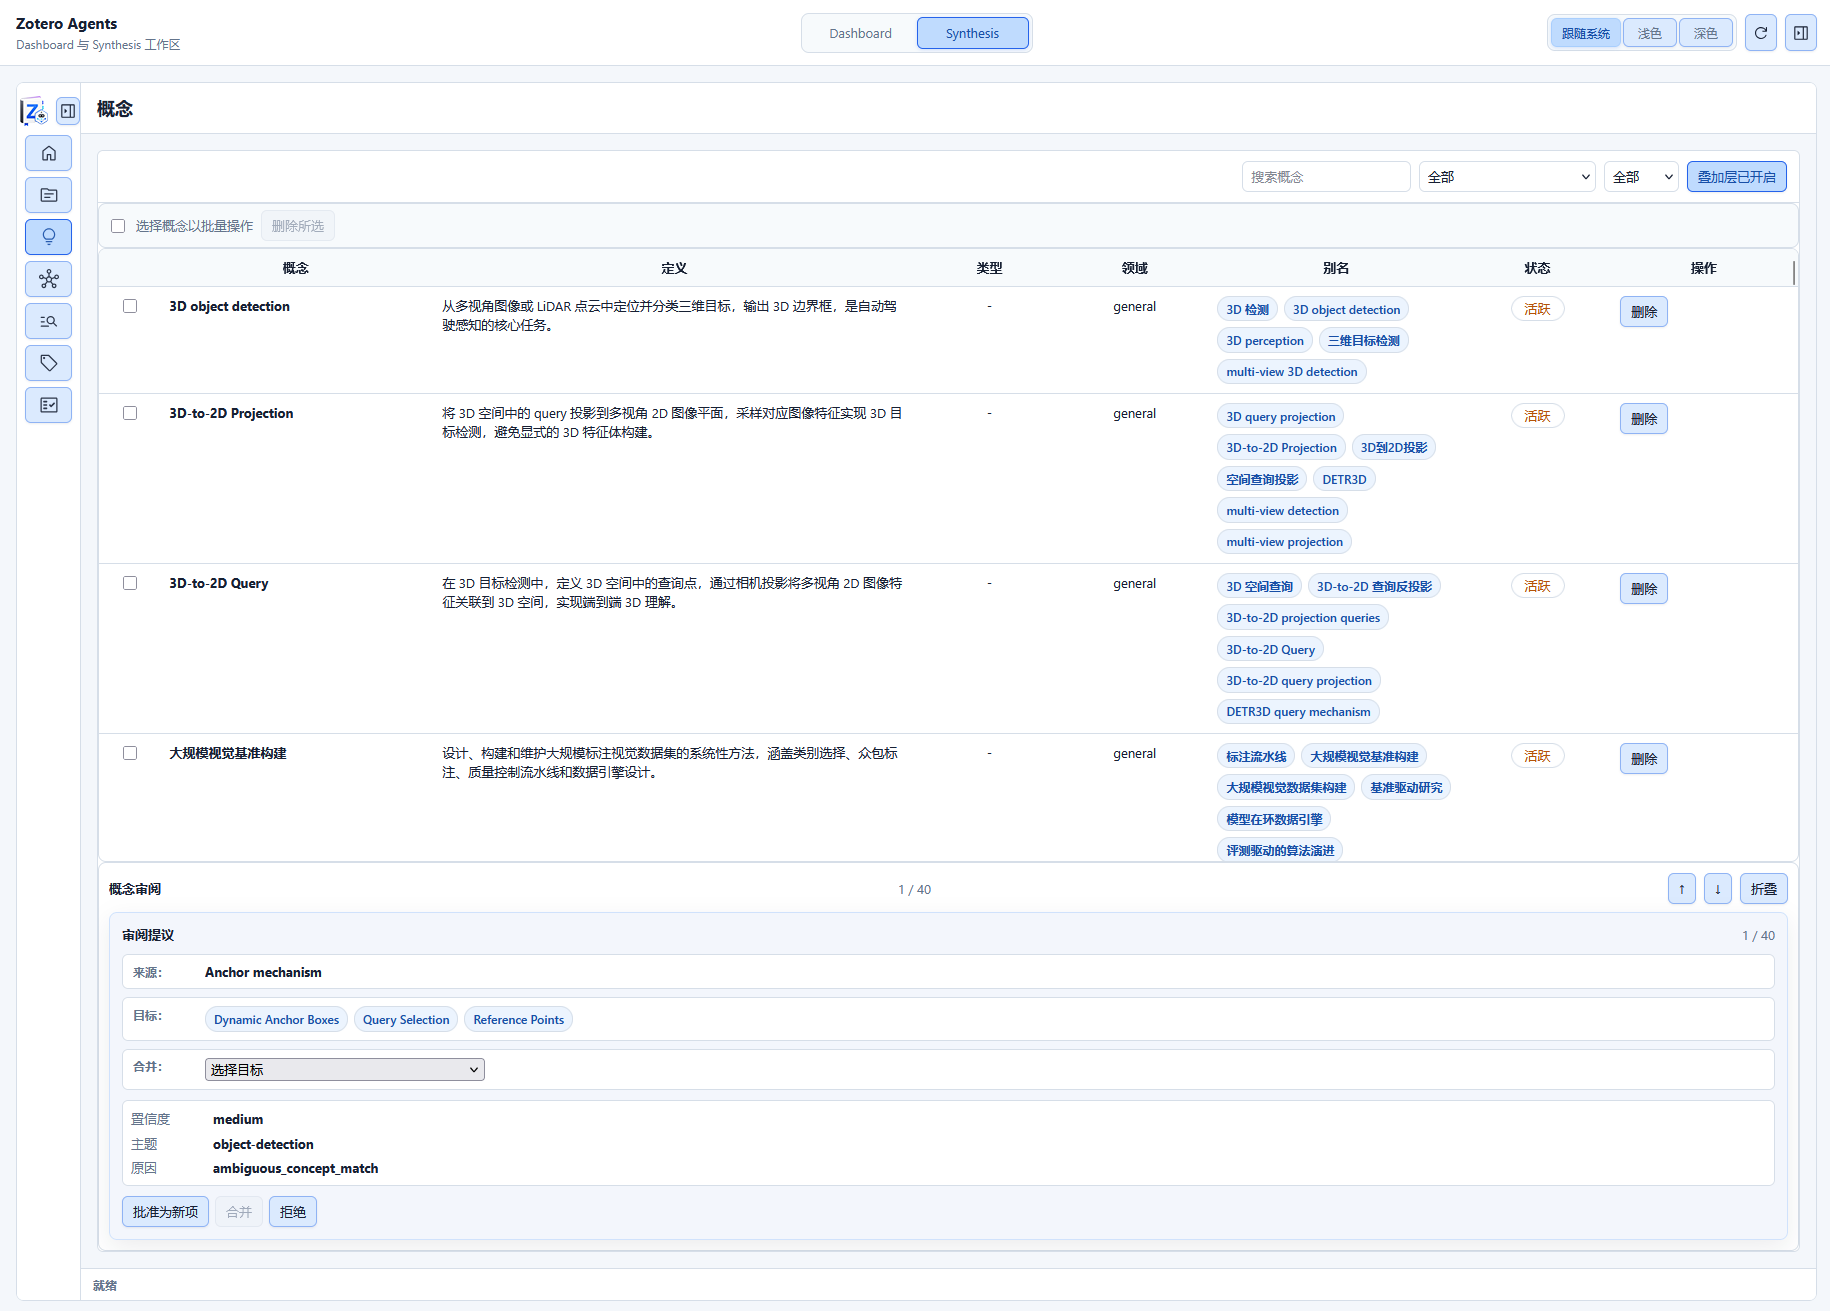Click the 三维目标检测 alias tag
The image size is (1830, 1311).
coord(1363,341)
